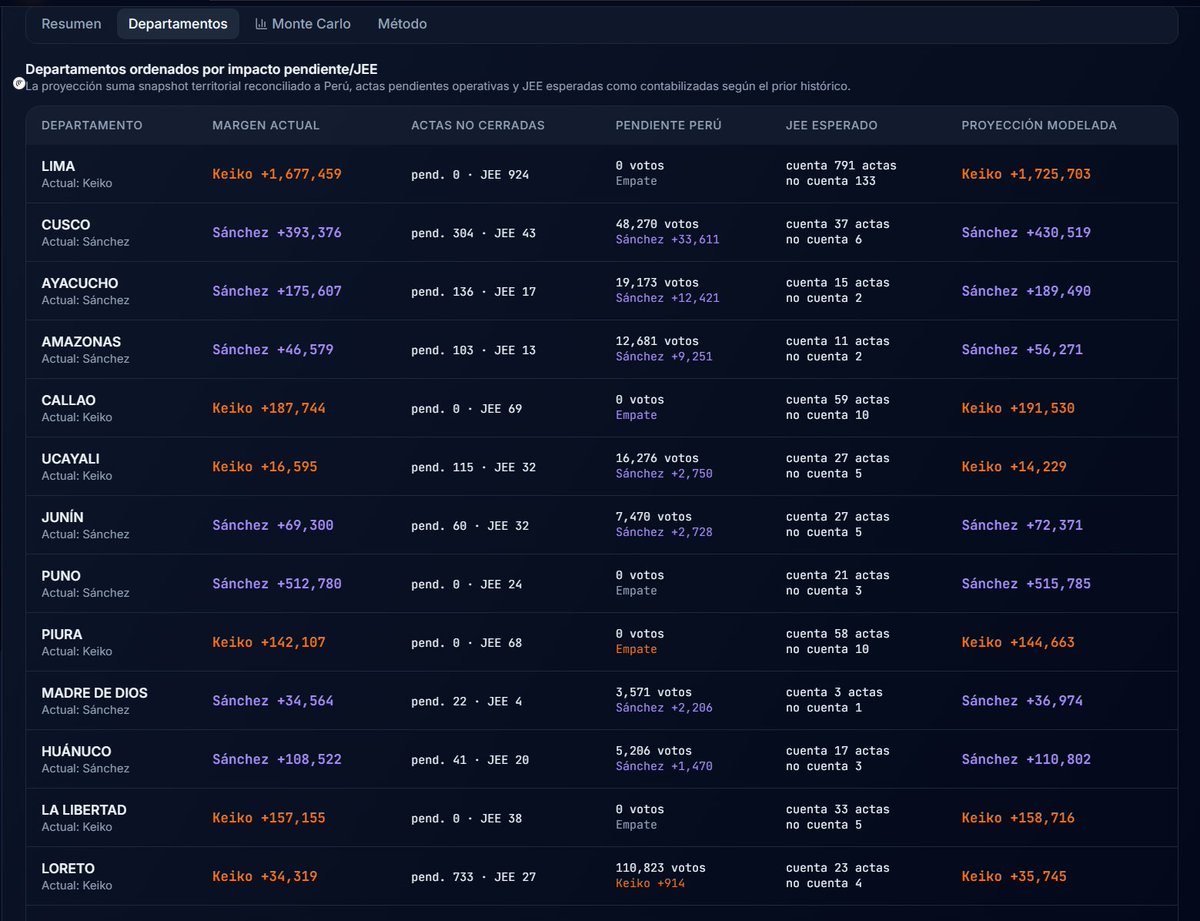Click Cusco margin Sánchez +393,376
Viewport: 1200px width, 921px height.
(277, 232)
